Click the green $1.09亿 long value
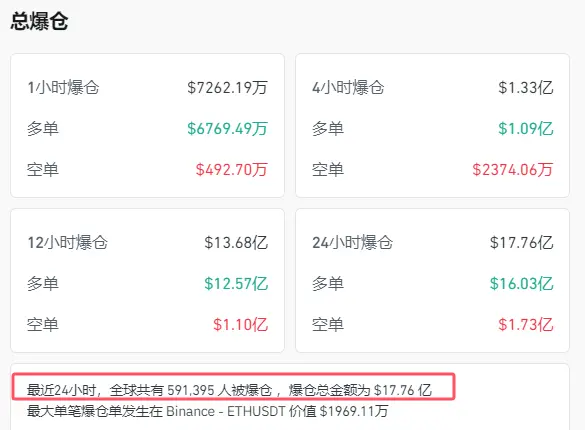 526,129
